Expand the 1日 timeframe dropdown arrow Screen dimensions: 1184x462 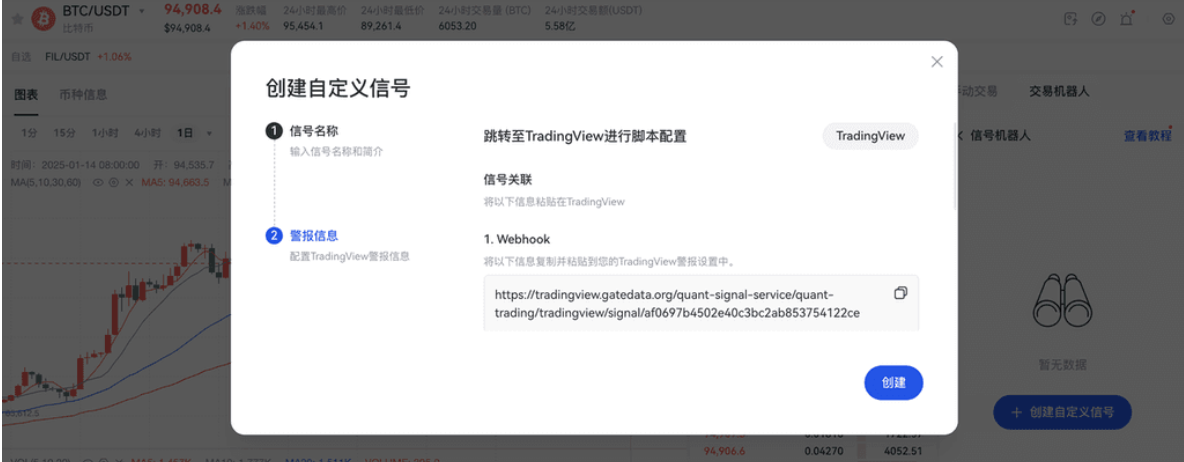click(x=209, y=133)
